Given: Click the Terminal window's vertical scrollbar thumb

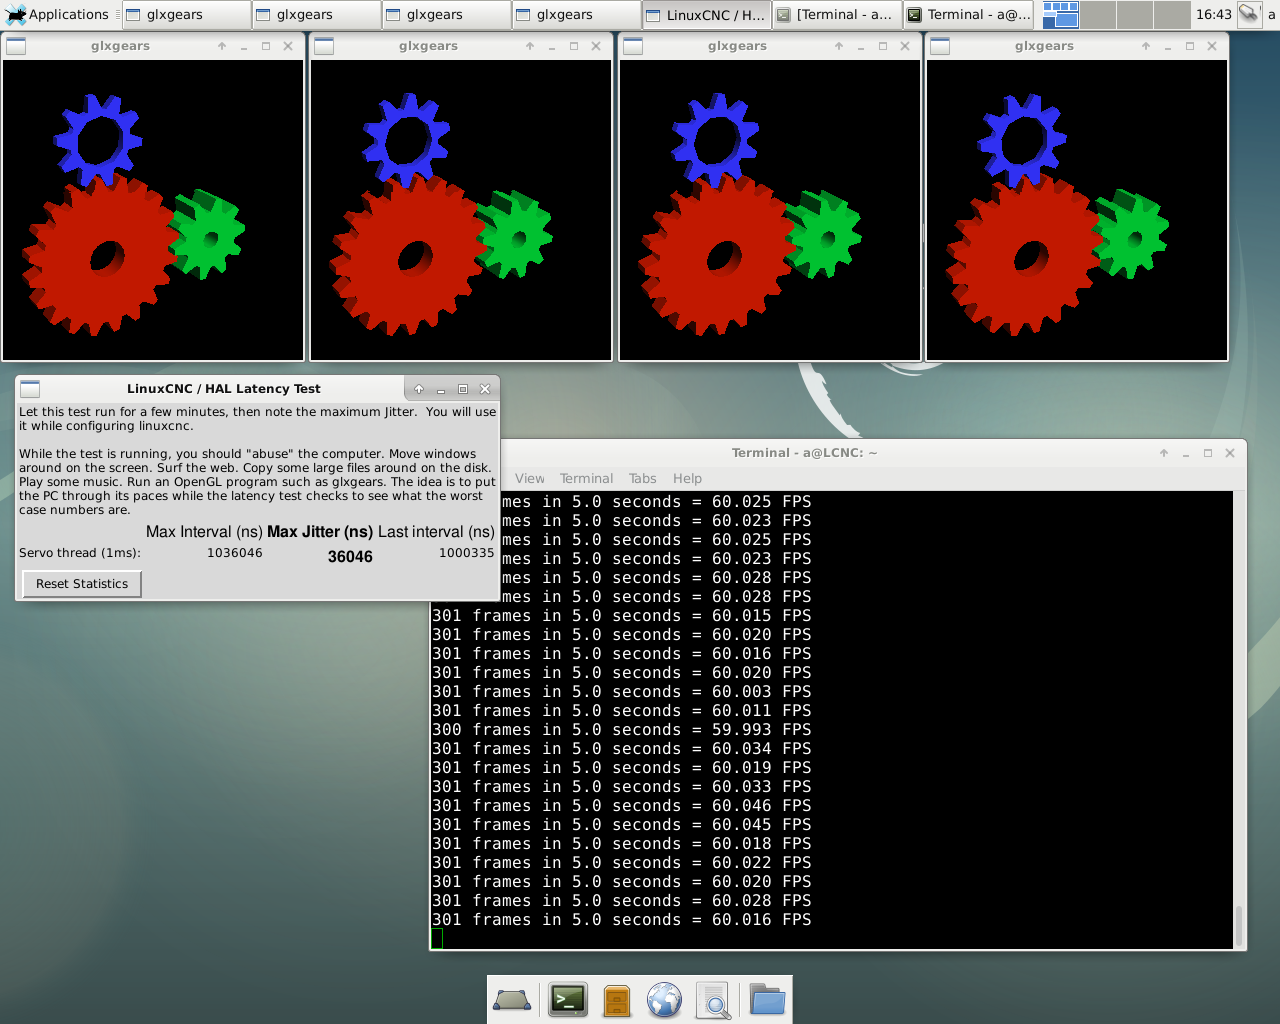Looking at the screenshot, I should tap(1240, 926).
